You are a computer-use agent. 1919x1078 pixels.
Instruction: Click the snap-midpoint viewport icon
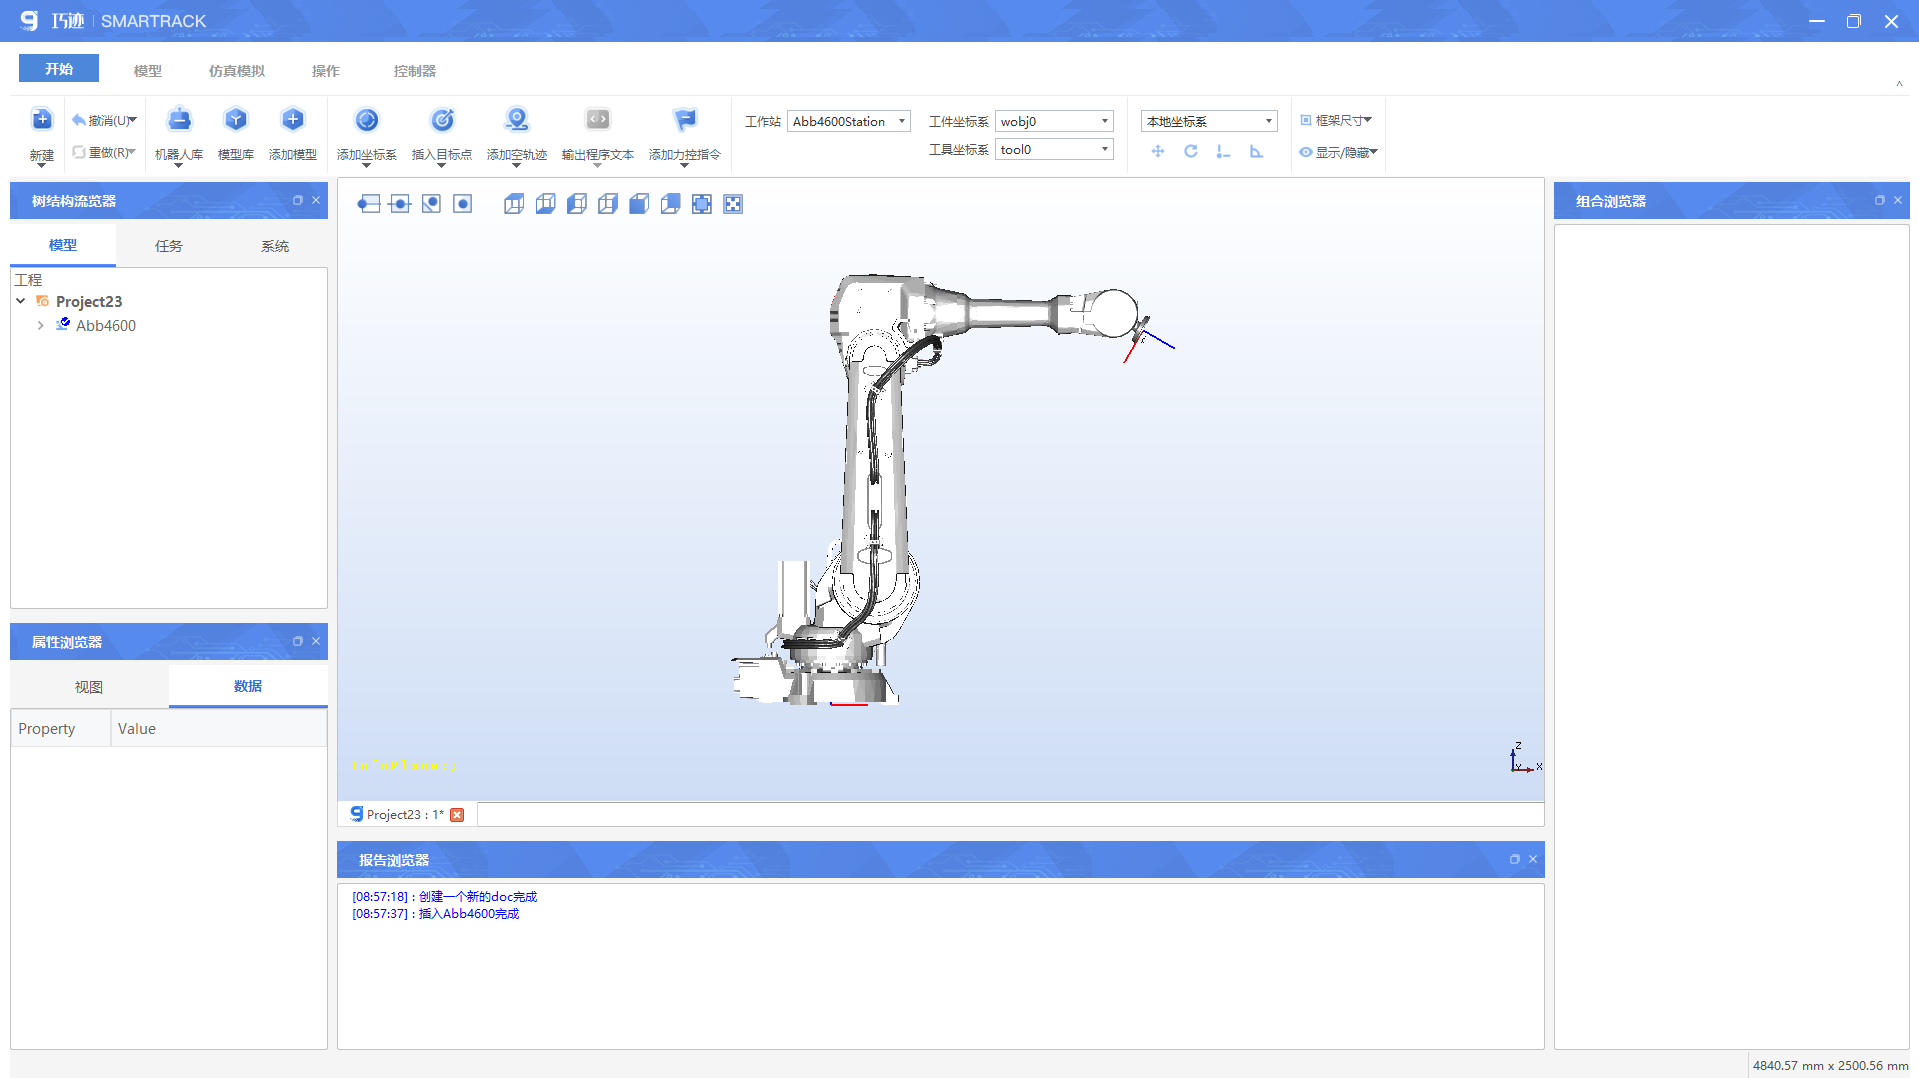[400, 204]
